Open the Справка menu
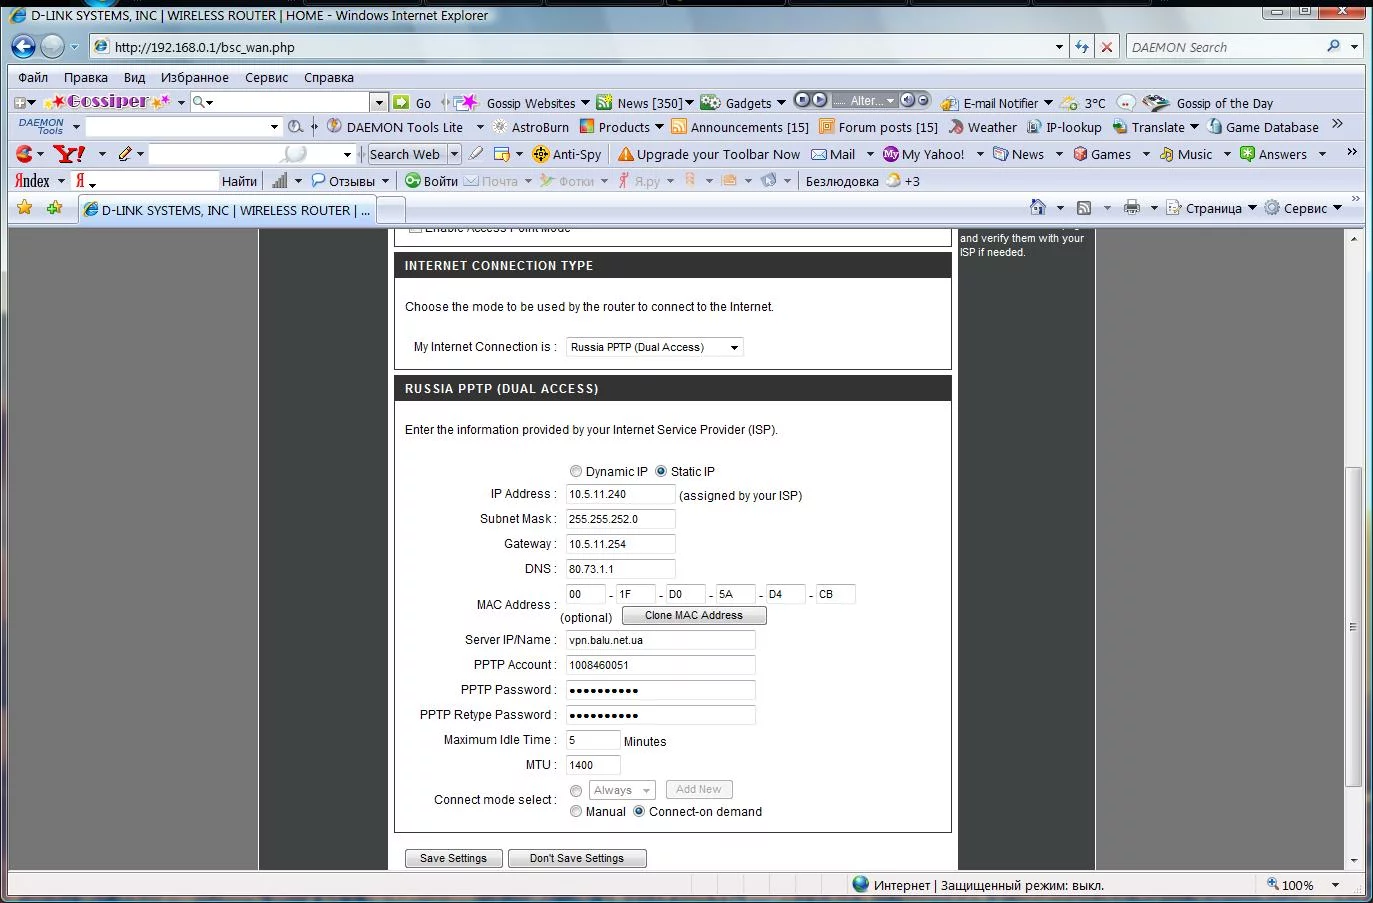Viewport: 1373px width, 903px height. click(328, 77)
